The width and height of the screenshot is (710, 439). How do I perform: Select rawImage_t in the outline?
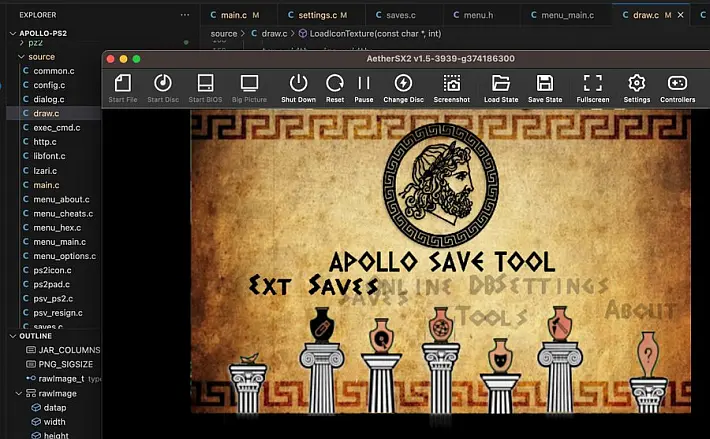point(63,379)
